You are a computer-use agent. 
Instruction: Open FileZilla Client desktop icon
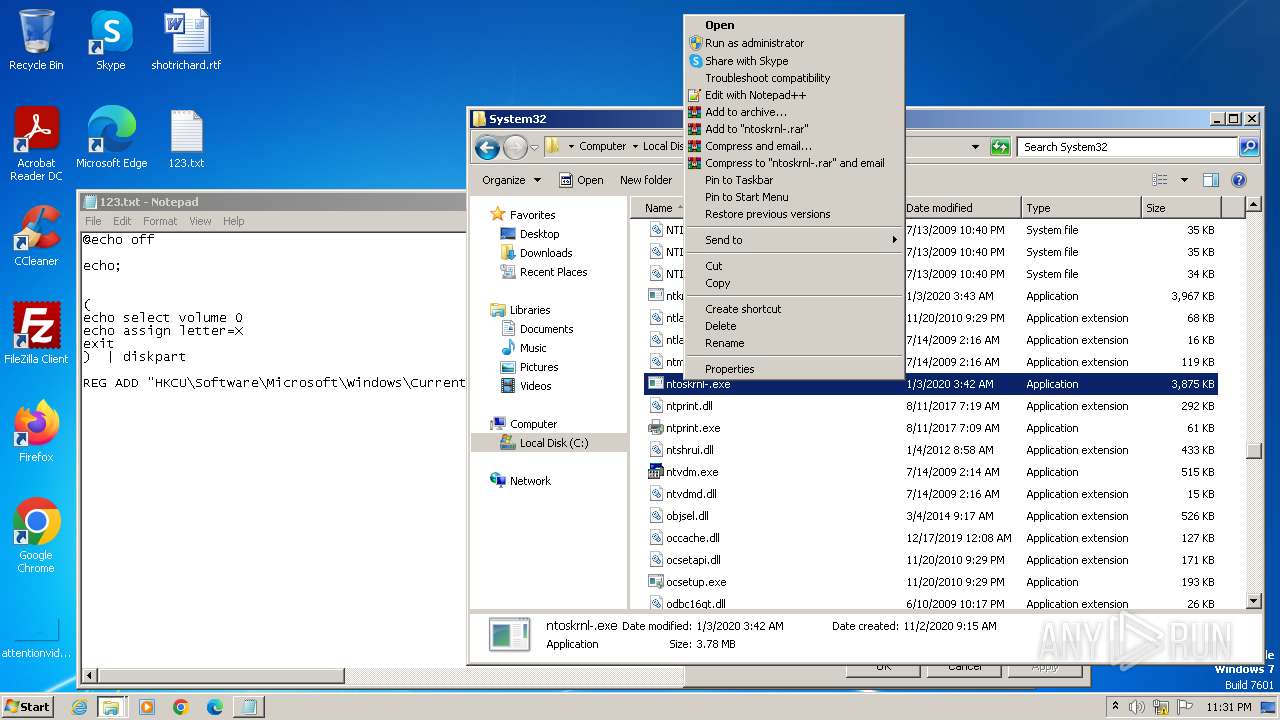tap(36, 334)
